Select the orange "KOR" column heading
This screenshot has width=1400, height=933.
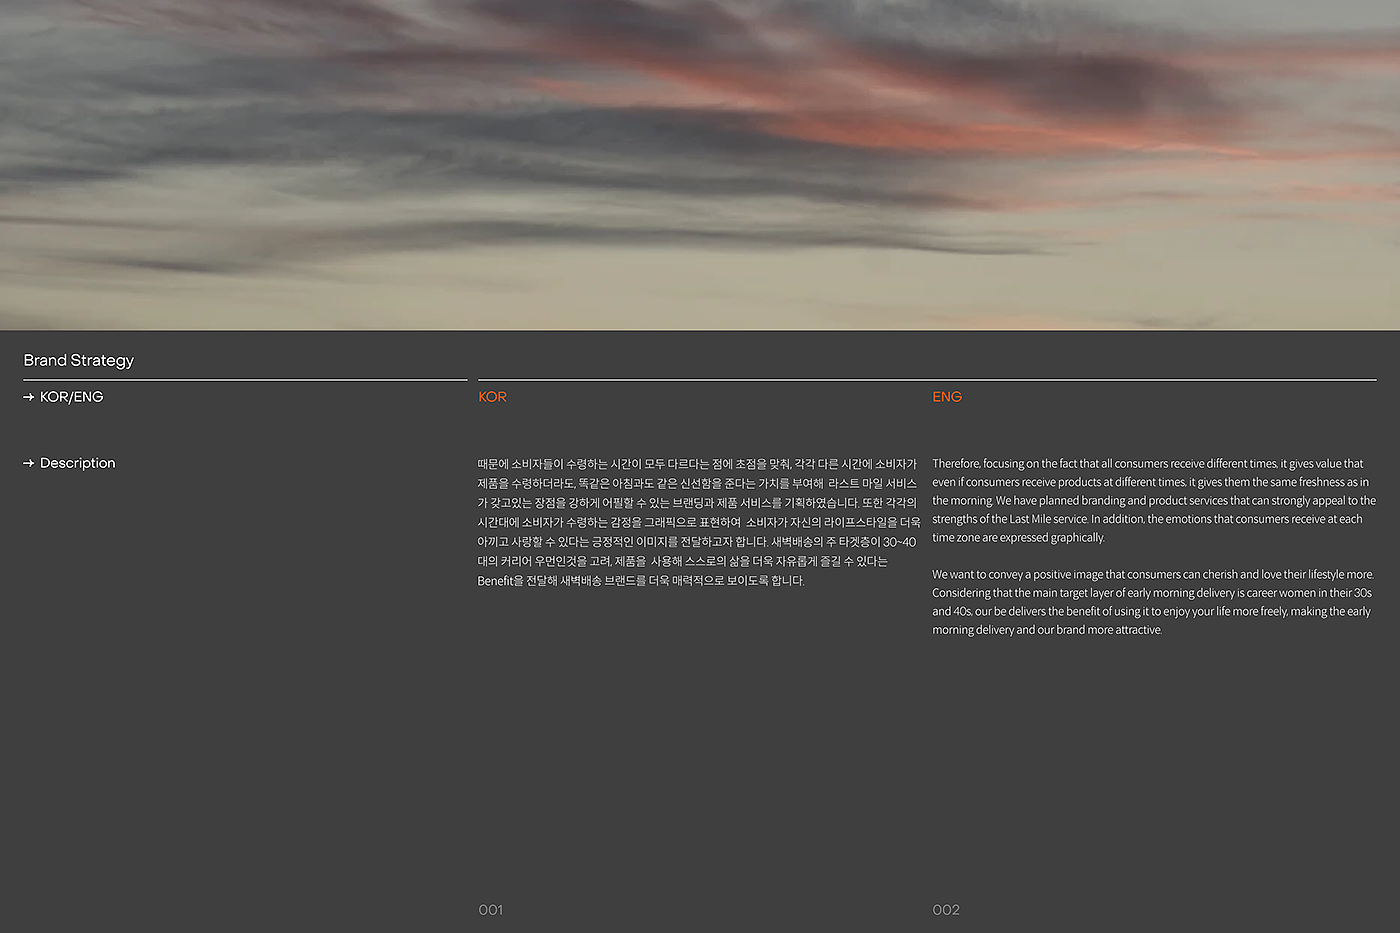click(x=493, y=397)
